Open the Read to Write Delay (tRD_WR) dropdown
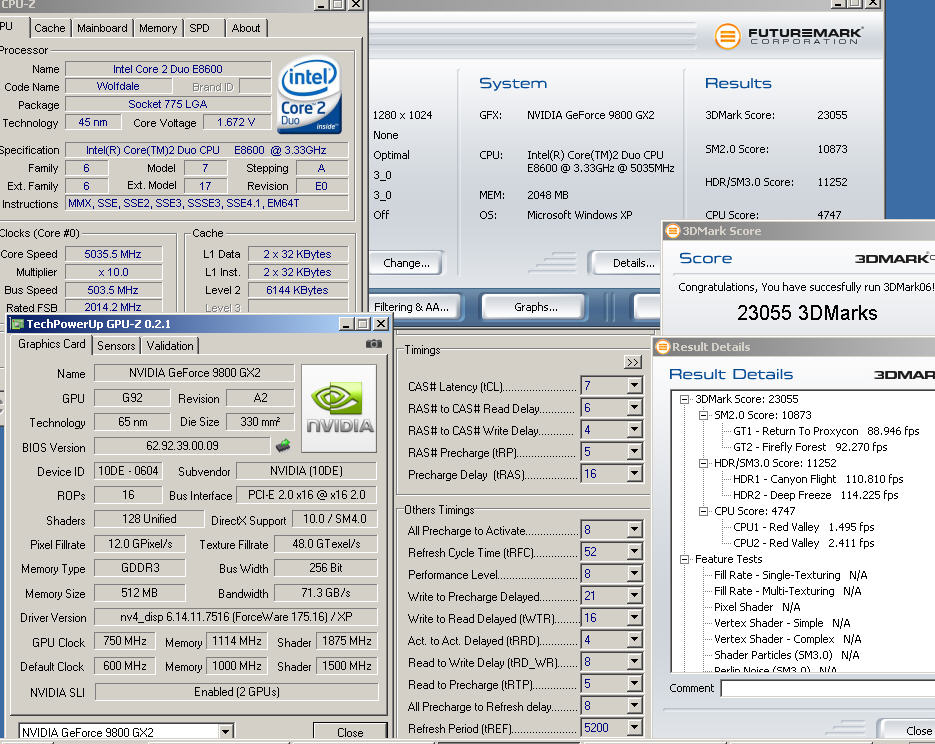This screenshot has width=935, height=744. [x=634, y=662]
